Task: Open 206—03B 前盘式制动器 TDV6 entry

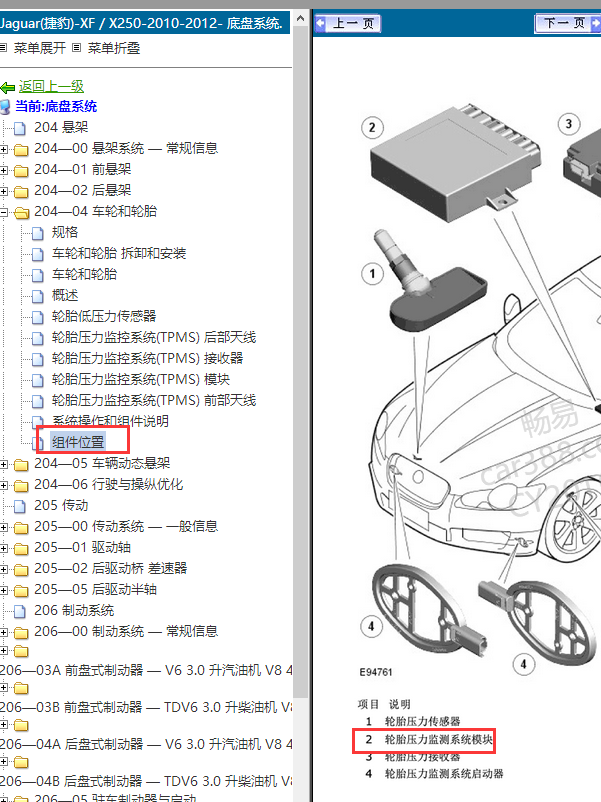Action: point(146,707)
